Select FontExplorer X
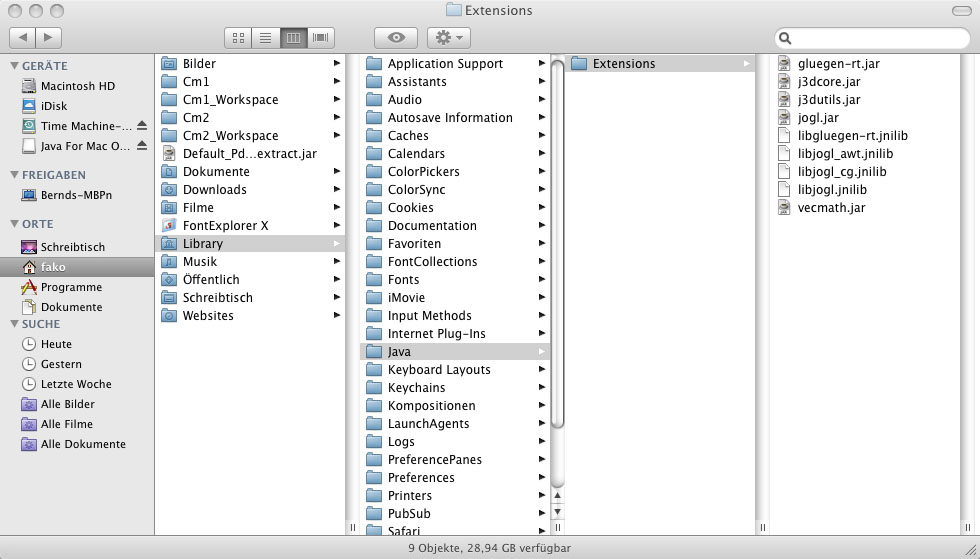The image size is (980, 559). [250, 225]
